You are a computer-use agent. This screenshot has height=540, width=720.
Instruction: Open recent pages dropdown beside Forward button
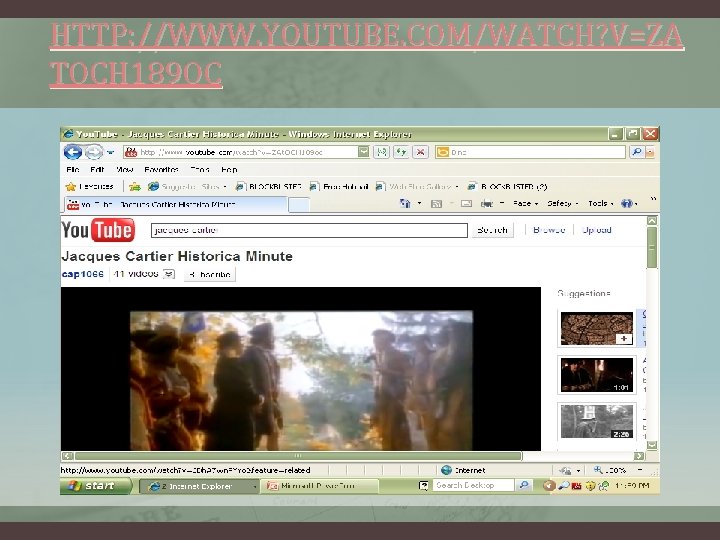(110, 152)
